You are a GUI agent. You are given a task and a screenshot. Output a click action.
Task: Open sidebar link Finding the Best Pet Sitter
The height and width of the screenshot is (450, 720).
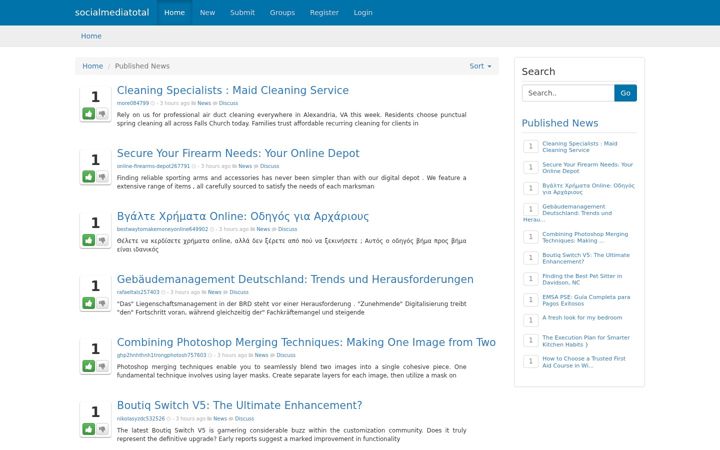pyautogui.click(x=582, y=279)
